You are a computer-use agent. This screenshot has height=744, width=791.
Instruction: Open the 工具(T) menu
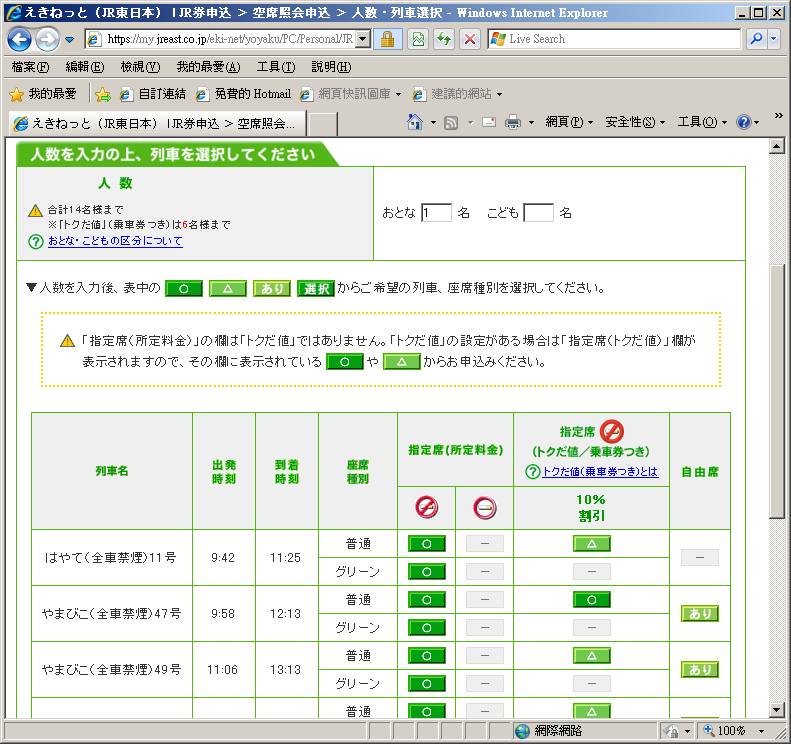276,67
